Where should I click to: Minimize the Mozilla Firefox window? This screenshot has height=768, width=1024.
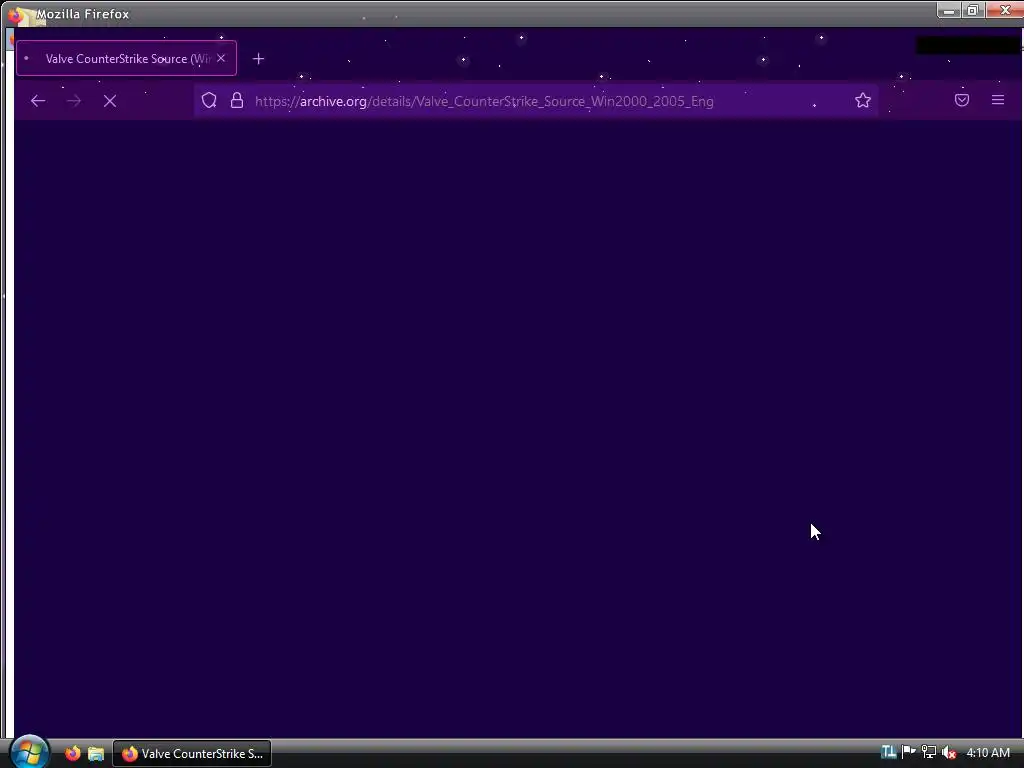[949, 10]
